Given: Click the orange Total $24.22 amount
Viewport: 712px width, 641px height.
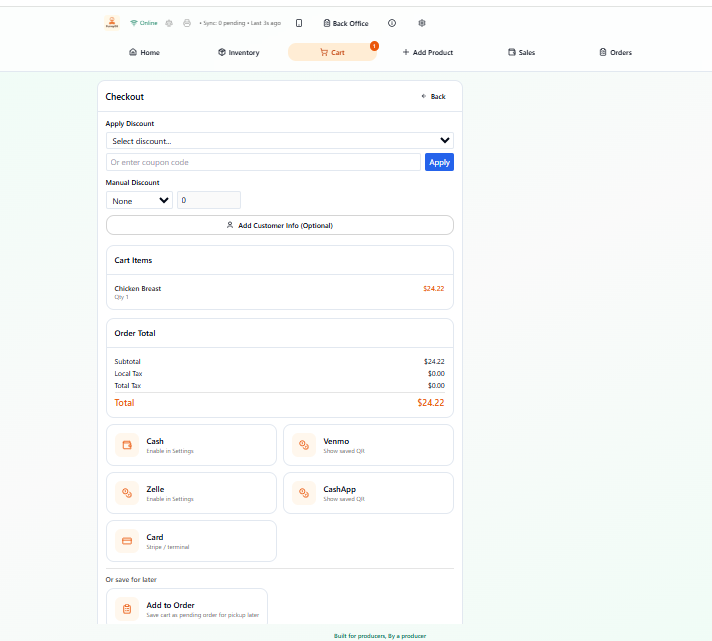Looking at the screenshot, I should coord(430,403).
